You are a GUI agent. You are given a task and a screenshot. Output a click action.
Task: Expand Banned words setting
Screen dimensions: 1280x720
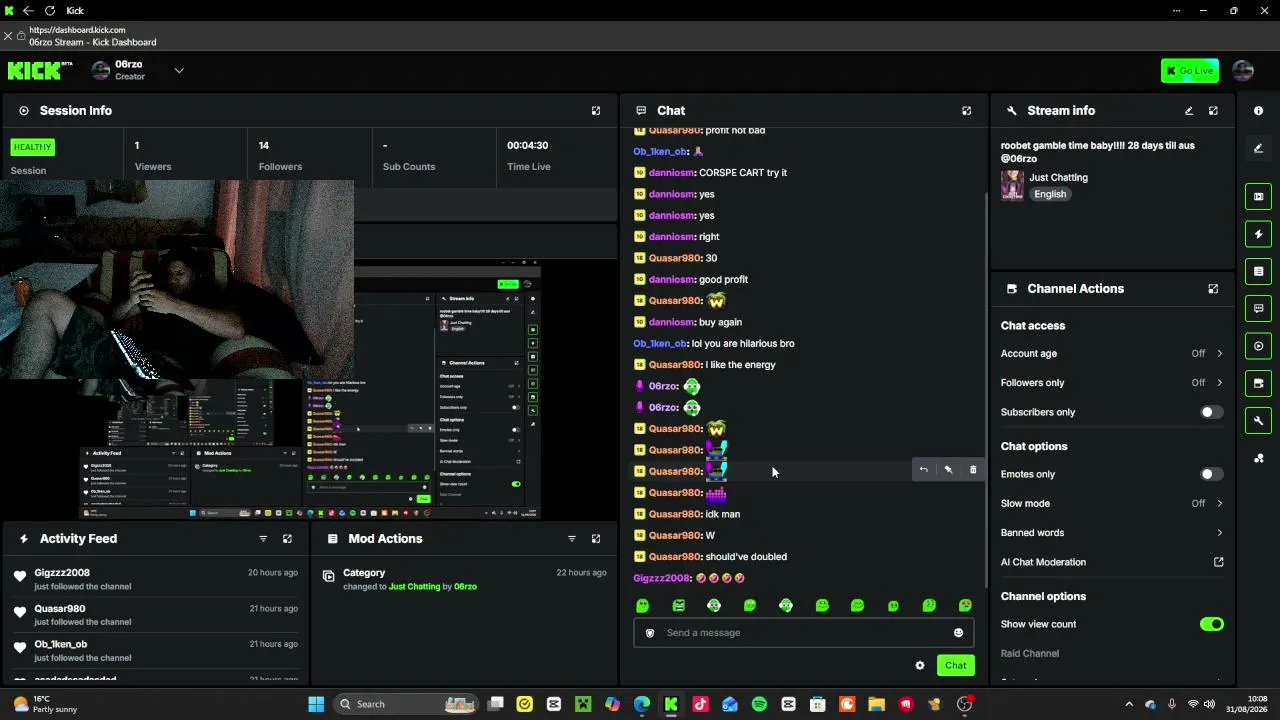click(x=1112, y=533)
